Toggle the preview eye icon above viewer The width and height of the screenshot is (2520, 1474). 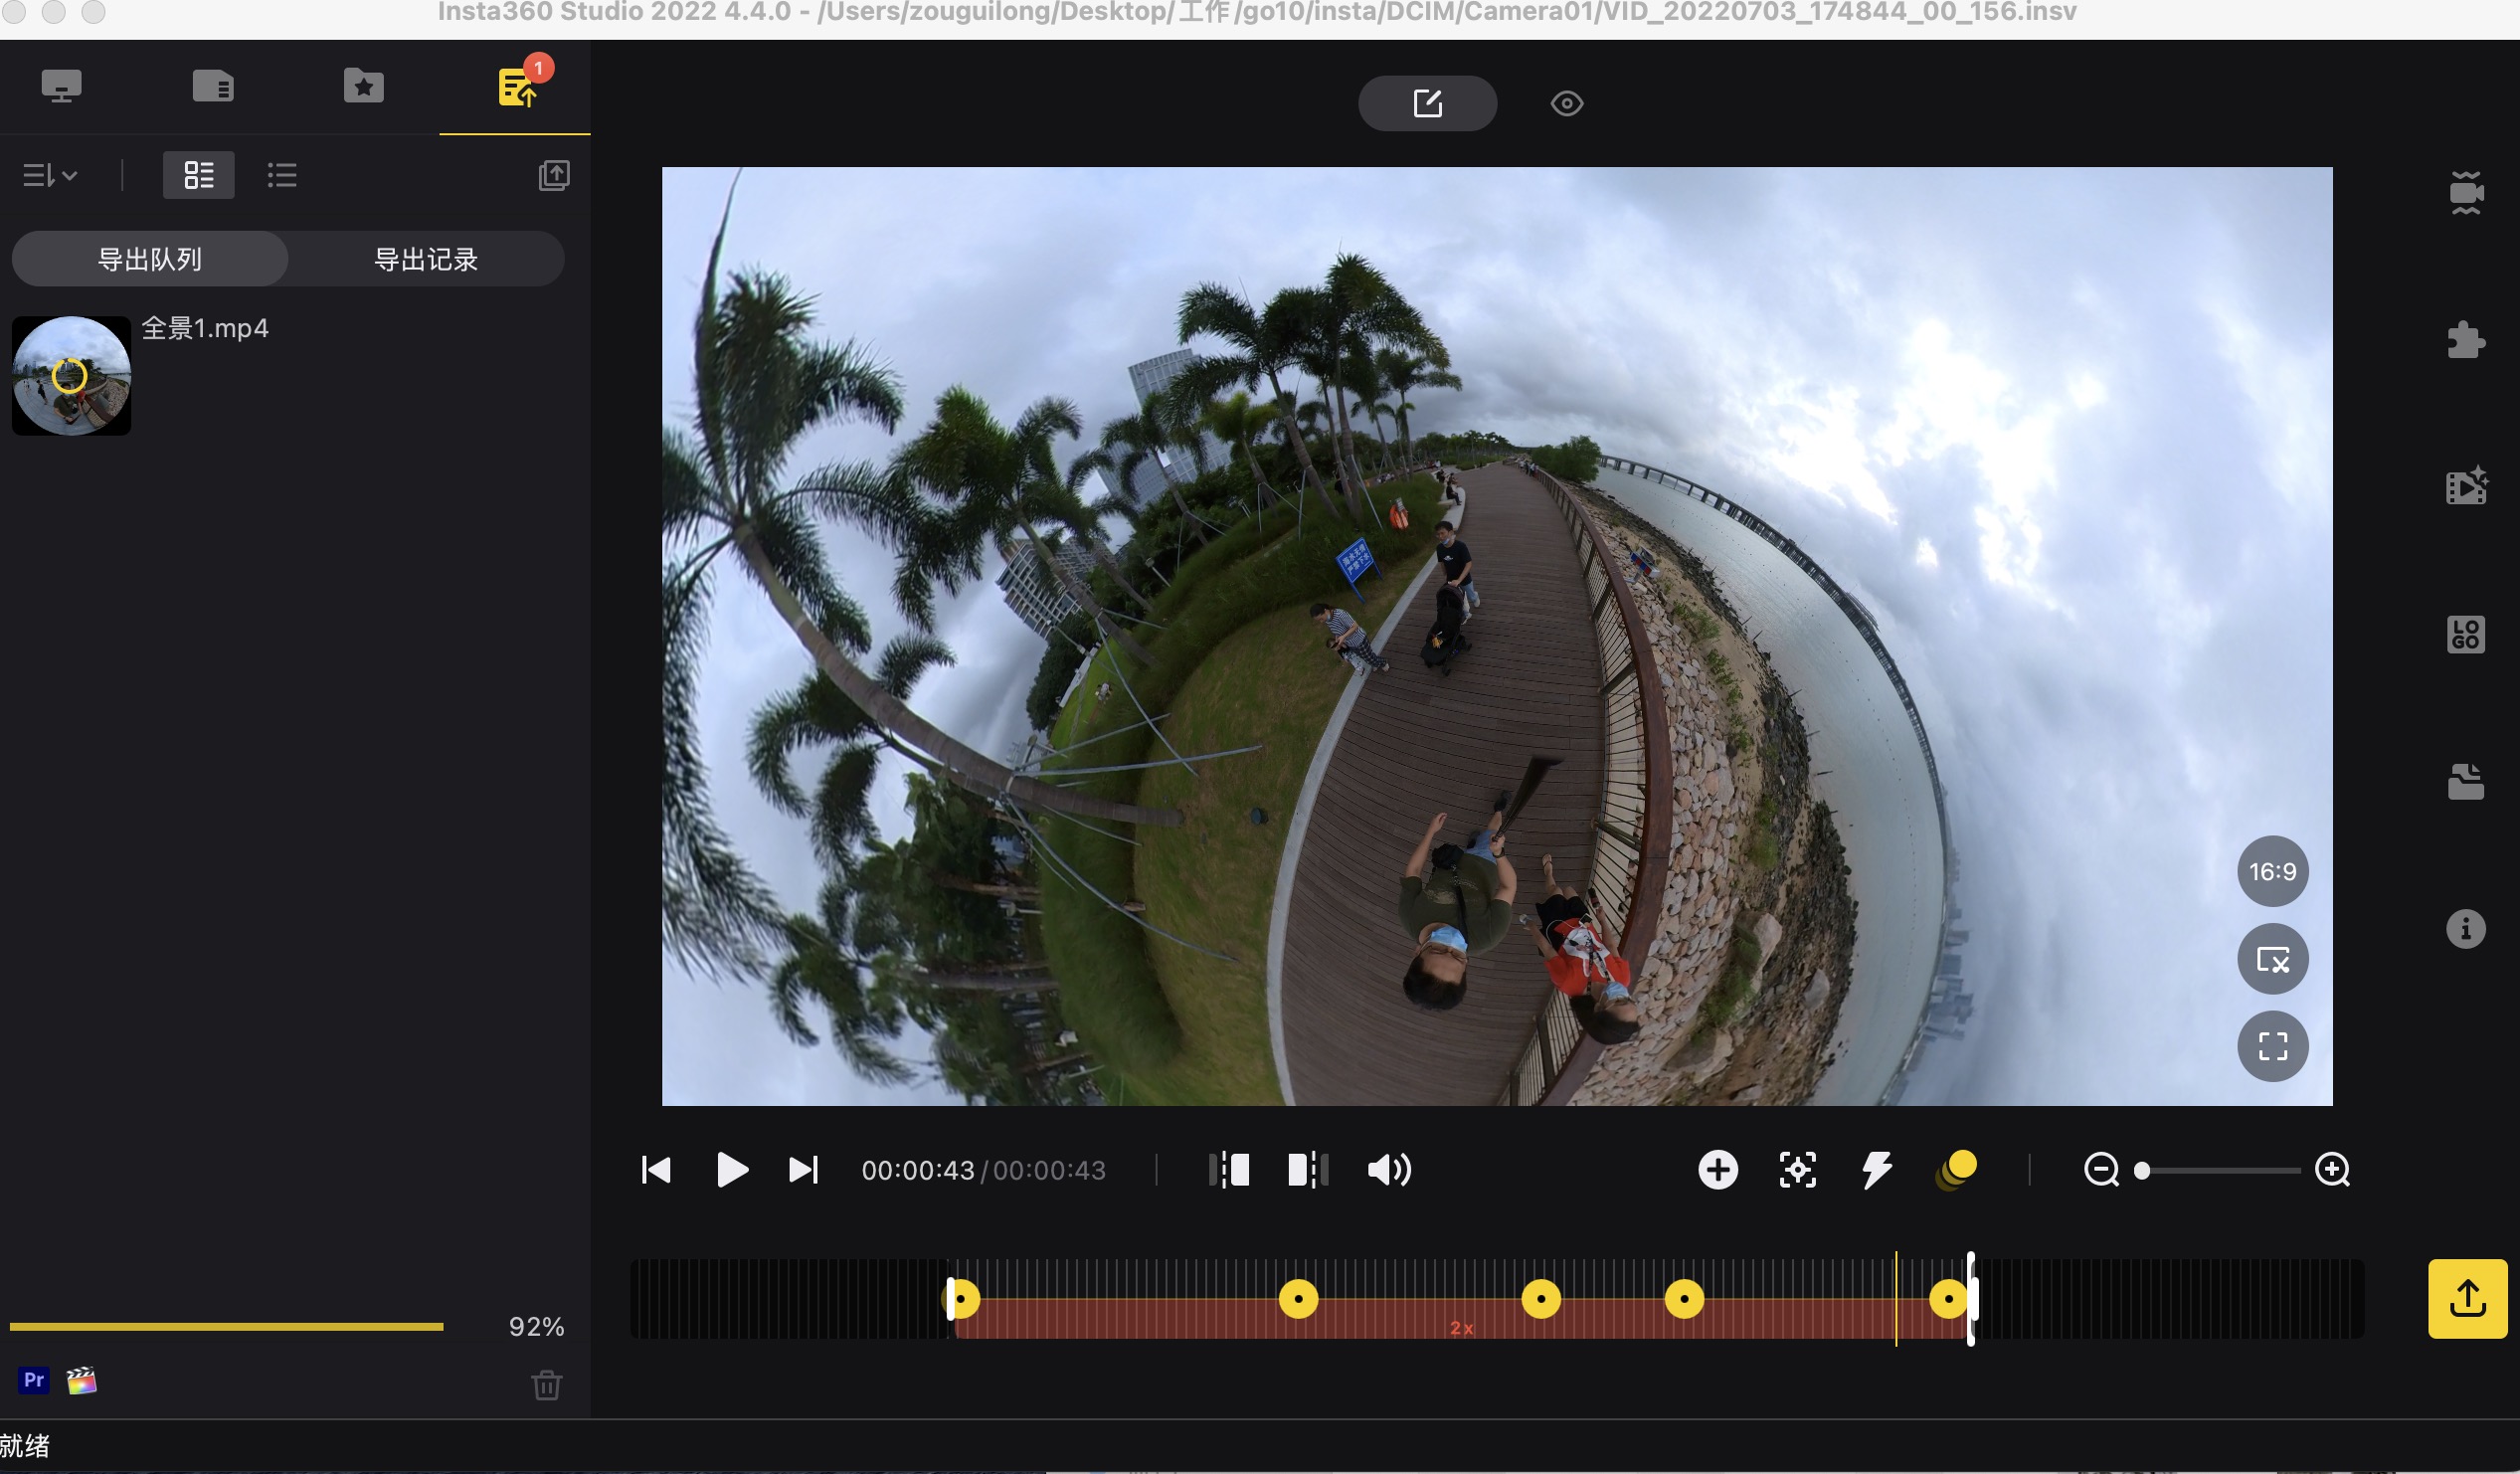click(1565, 102)
